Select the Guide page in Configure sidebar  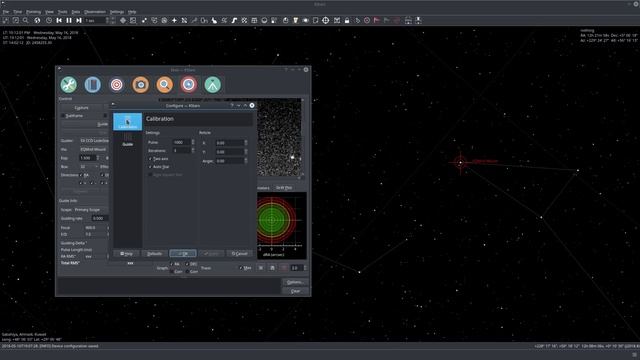[128, 140]
